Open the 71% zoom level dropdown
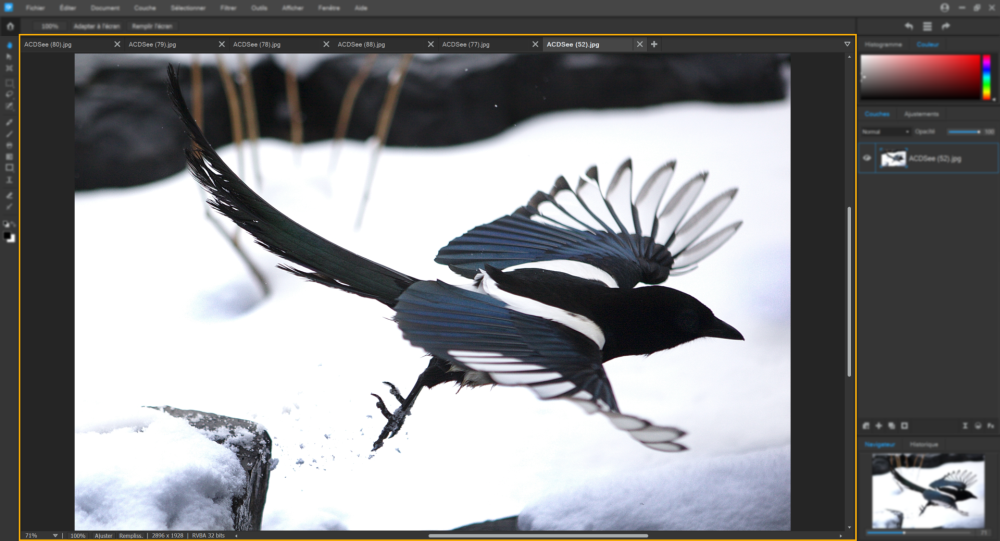The image size is (1000, 541). [x=55, y=535]
